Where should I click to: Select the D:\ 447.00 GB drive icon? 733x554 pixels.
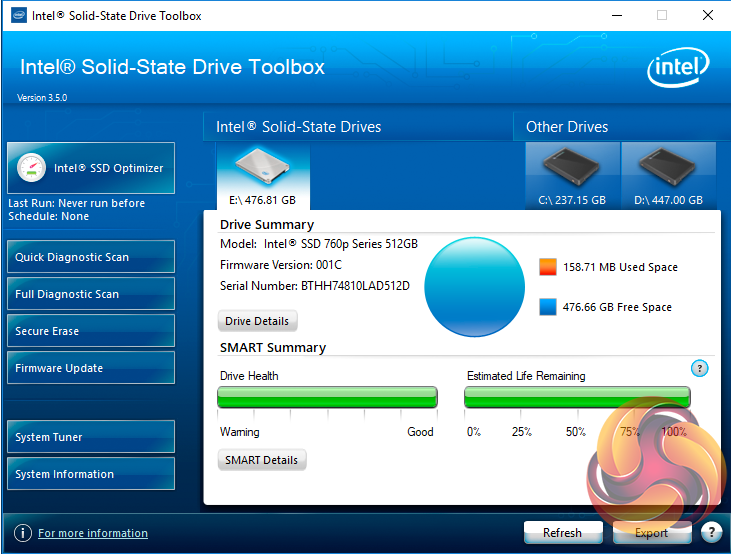coord(668,170)
